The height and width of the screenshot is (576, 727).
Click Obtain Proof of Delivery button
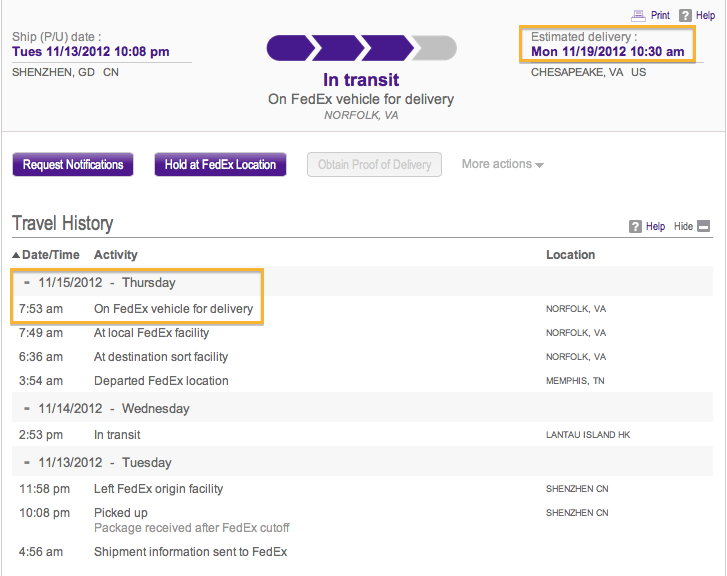(x=374, y=165)
